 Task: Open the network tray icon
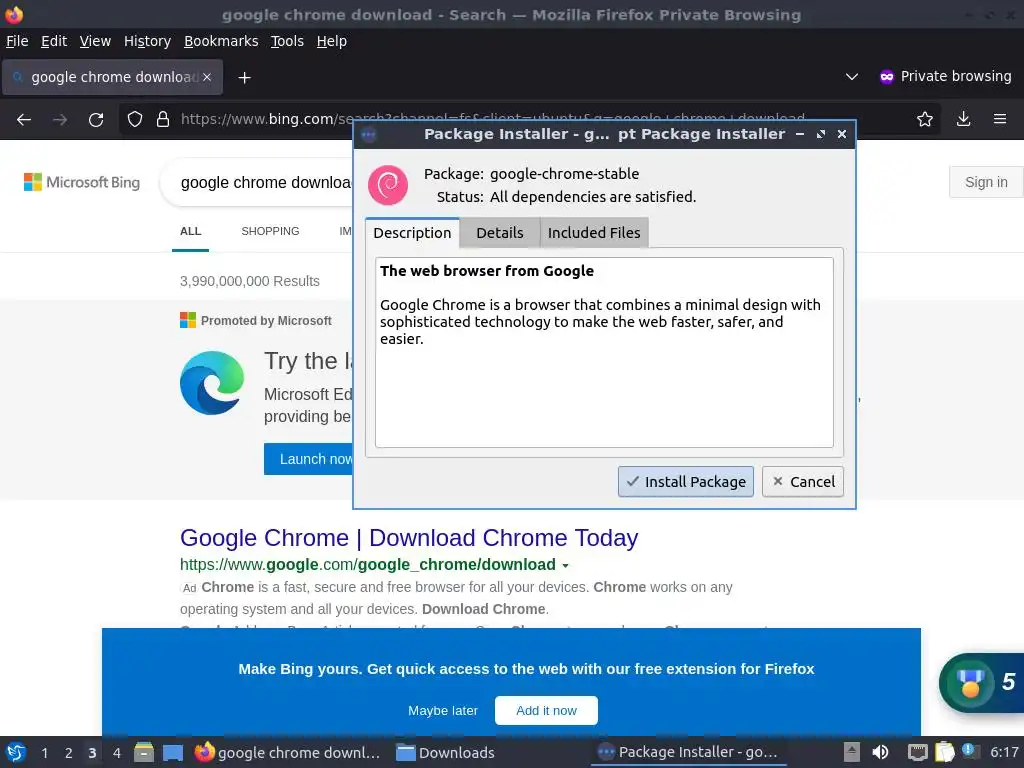(x=917, y=752)
